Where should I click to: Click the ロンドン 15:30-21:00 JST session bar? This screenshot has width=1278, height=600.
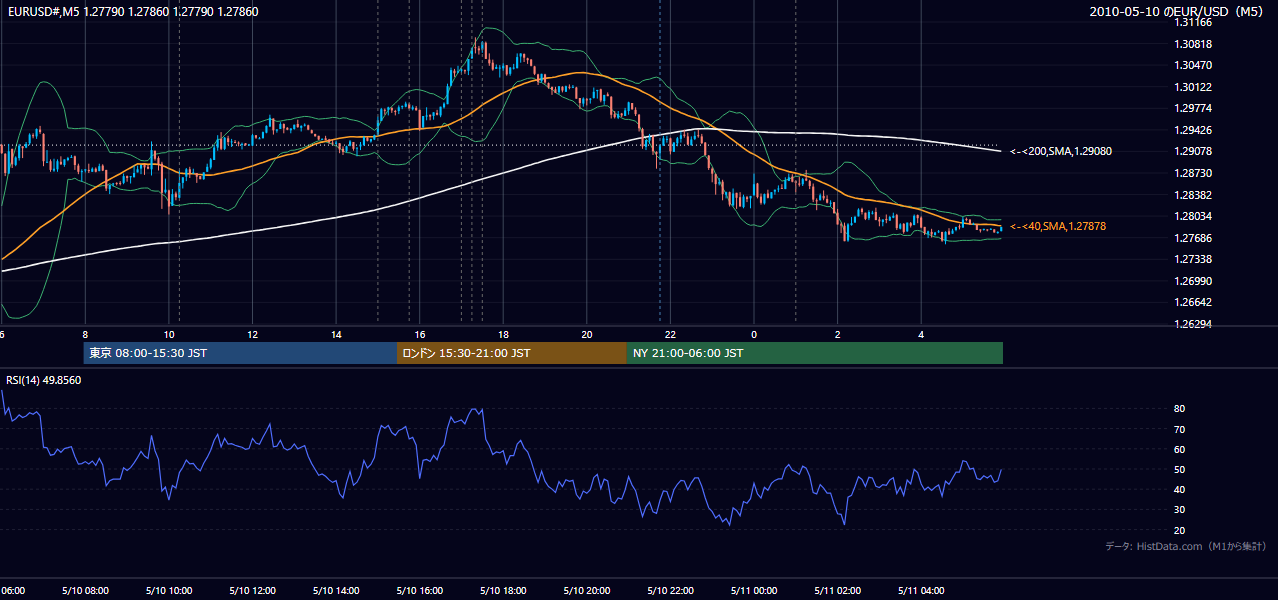512,353
